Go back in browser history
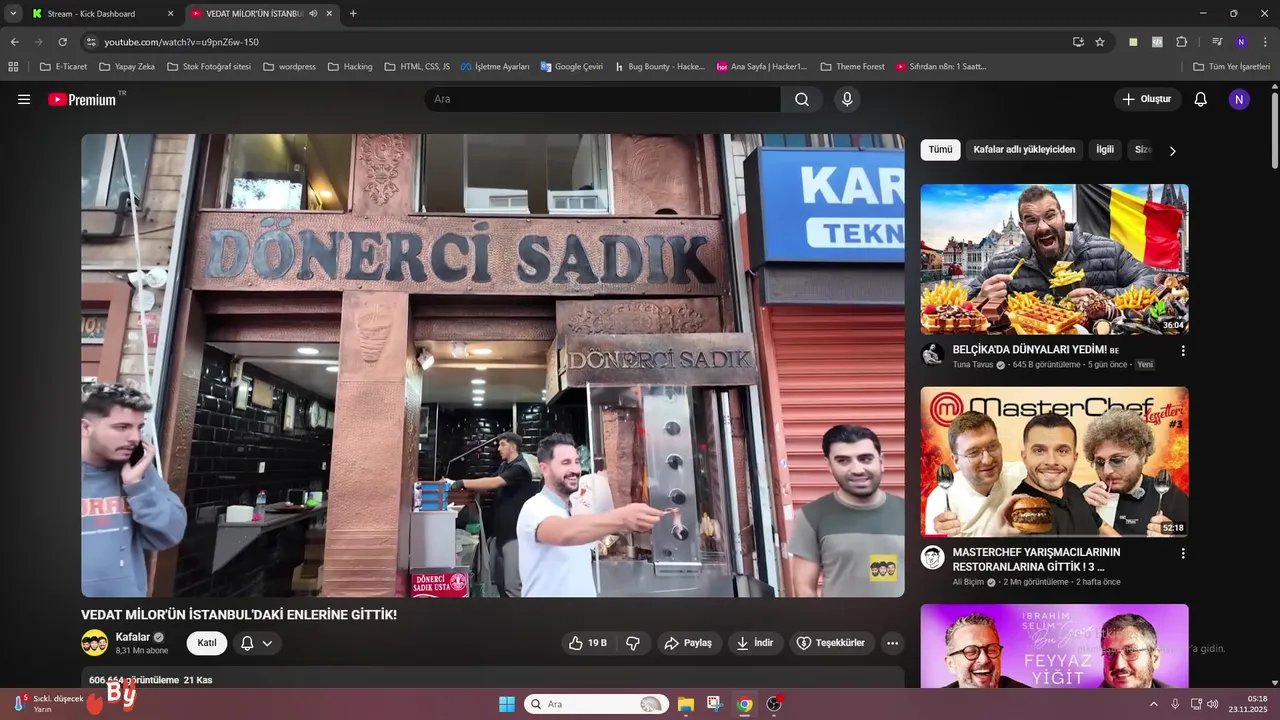Image resolution: width=1280 pixels, height=720 pixels. click(x=14, y=42)
